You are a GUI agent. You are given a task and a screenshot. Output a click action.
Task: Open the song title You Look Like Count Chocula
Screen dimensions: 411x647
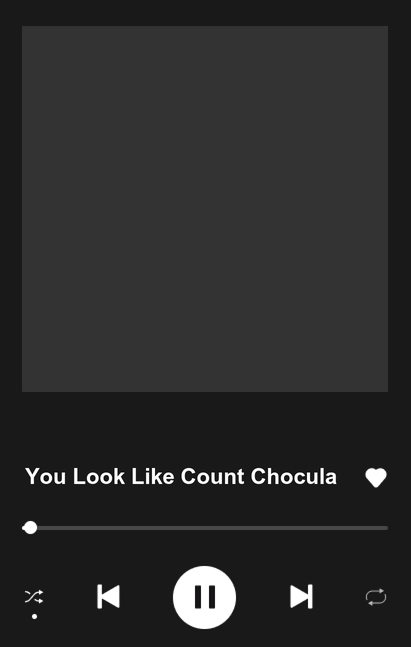click(181, 477)
